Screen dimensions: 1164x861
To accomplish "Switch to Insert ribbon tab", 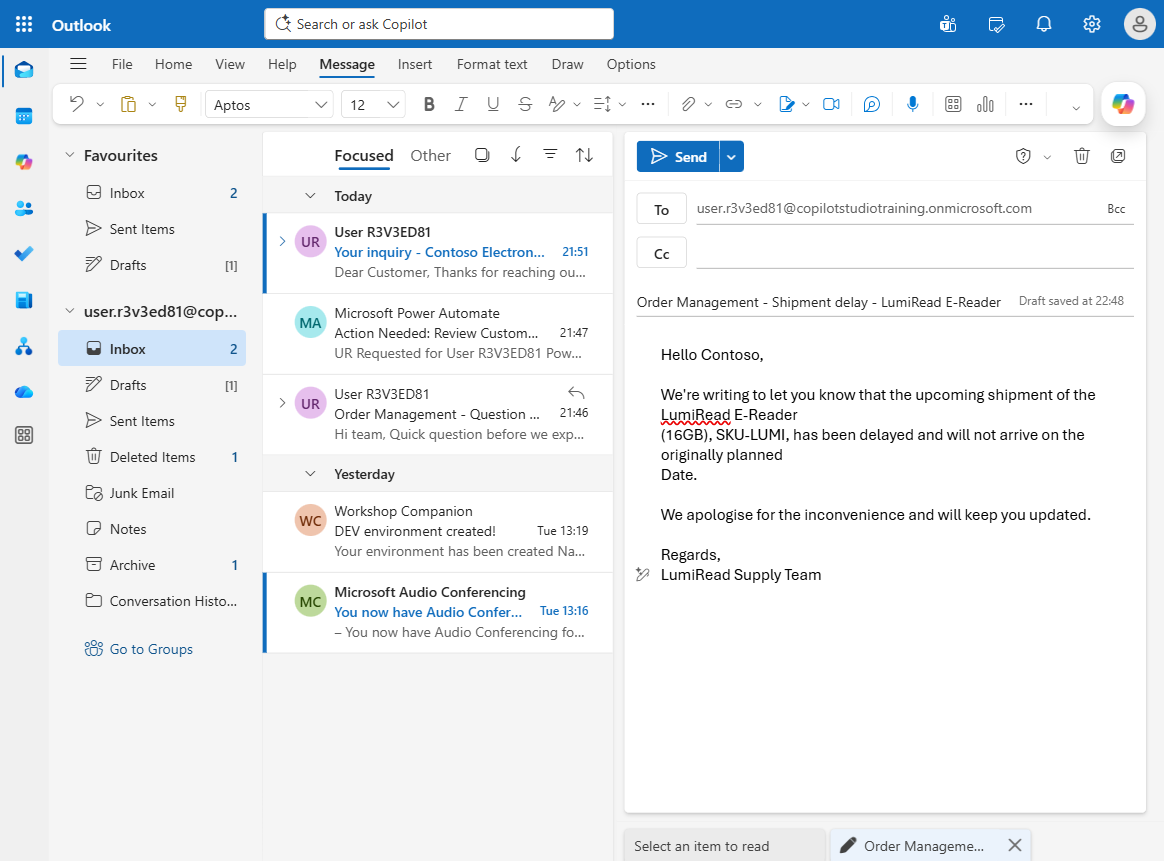I will 414,65.
